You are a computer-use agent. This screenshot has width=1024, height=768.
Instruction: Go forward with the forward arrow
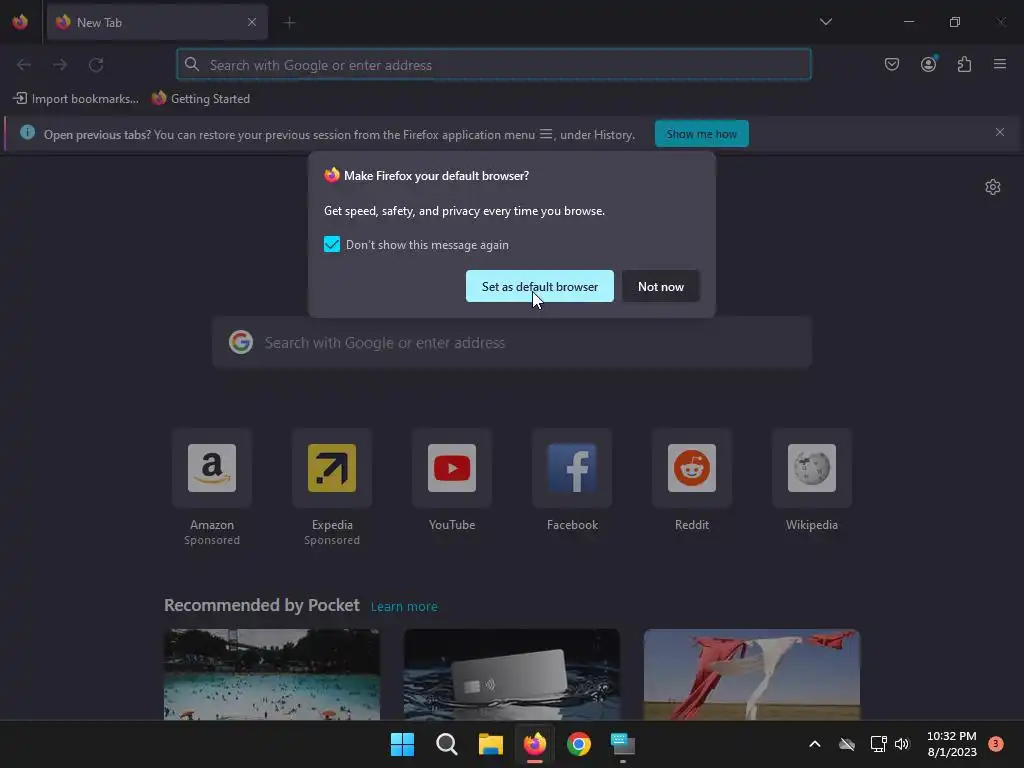point(60,65)
